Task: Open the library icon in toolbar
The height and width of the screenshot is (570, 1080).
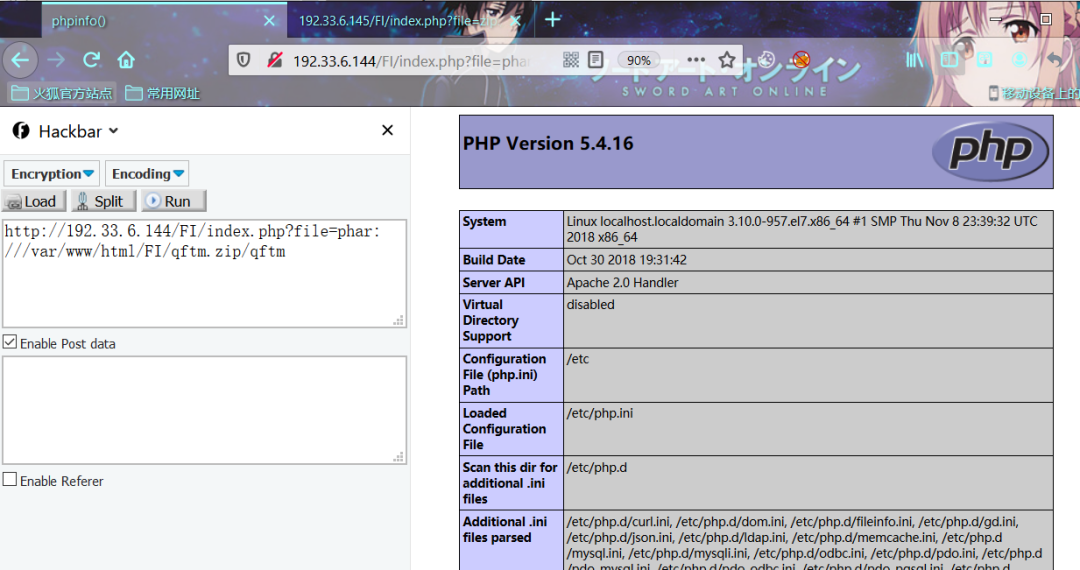Action: [x=915, y=60]
